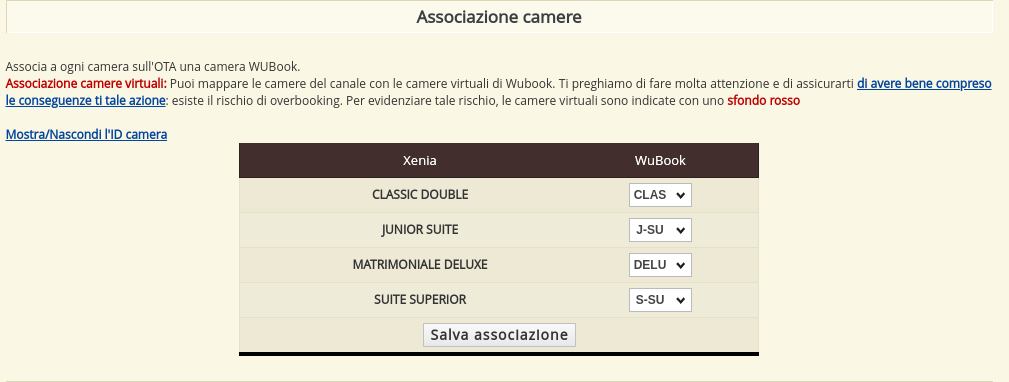Select the MATRIMONIALE DELUXE room label
Viewport: 1009px width, 382px height.
[420, 264]
